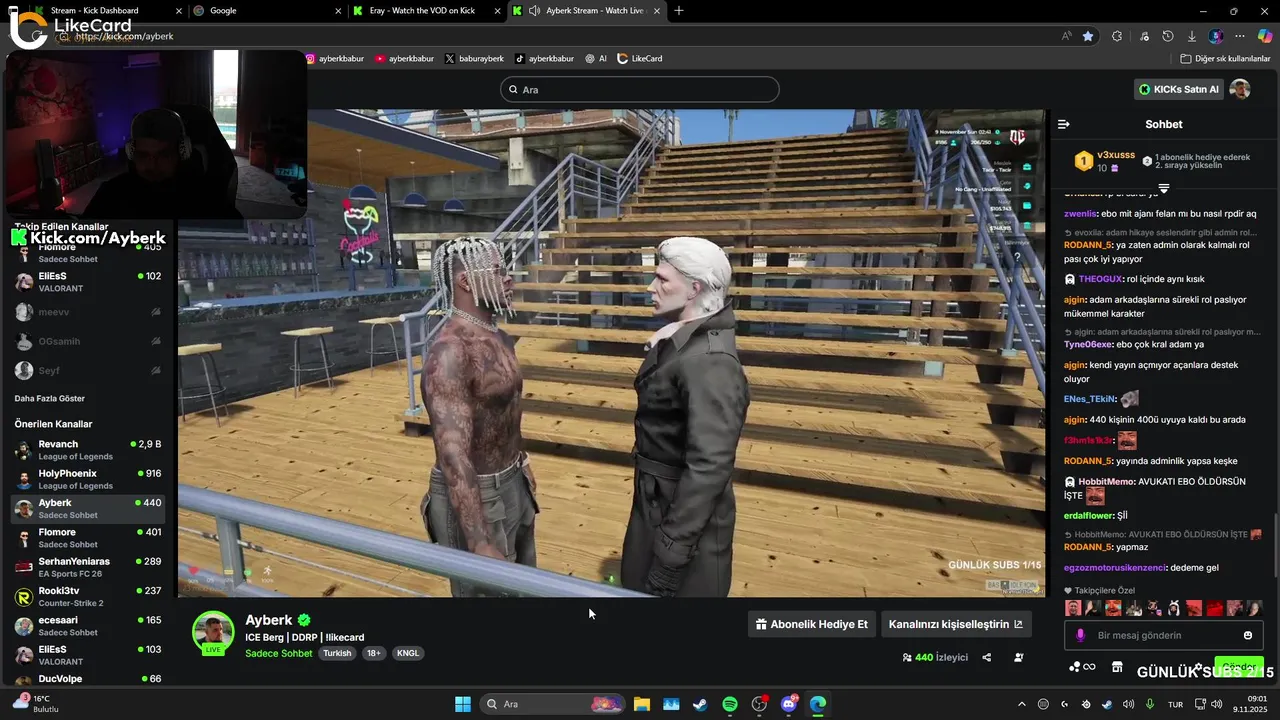This screenshot has height=720, width=1280.
Task: Open the AI bookmark
Action: click(x=596, y=58)
